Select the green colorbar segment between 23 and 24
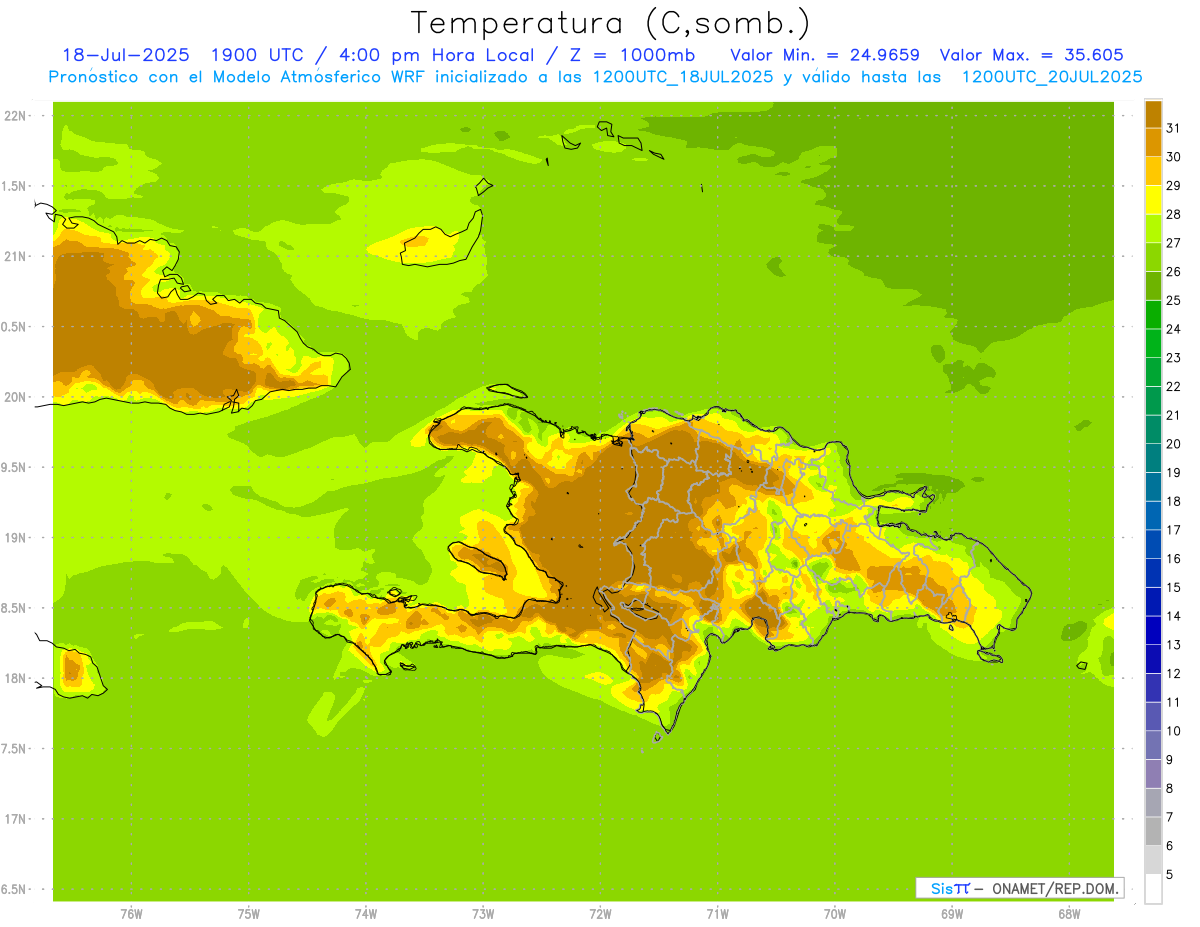1200x927 pixels. click(1153, 343)
